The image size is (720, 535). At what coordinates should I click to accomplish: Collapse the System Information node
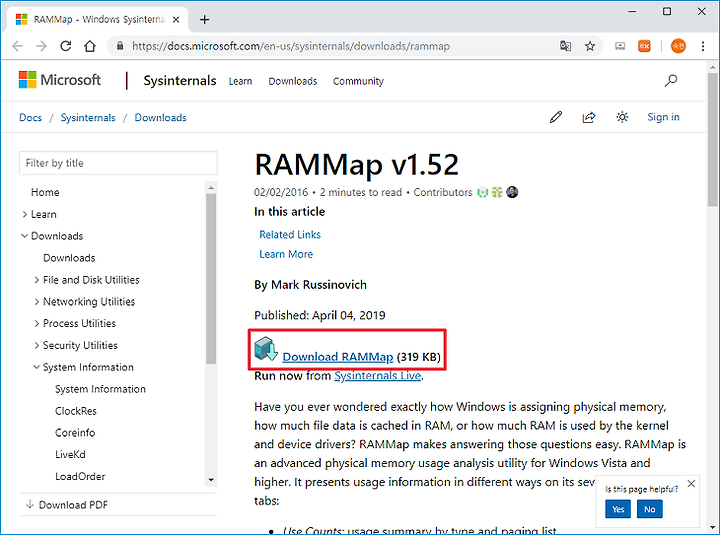[37, 367]
